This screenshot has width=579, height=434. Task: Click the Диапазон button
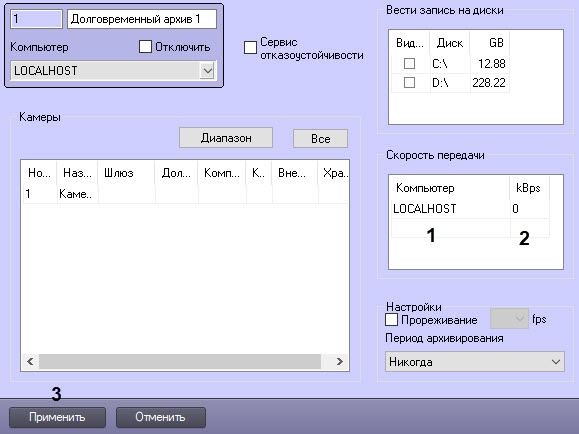(226, 138)
